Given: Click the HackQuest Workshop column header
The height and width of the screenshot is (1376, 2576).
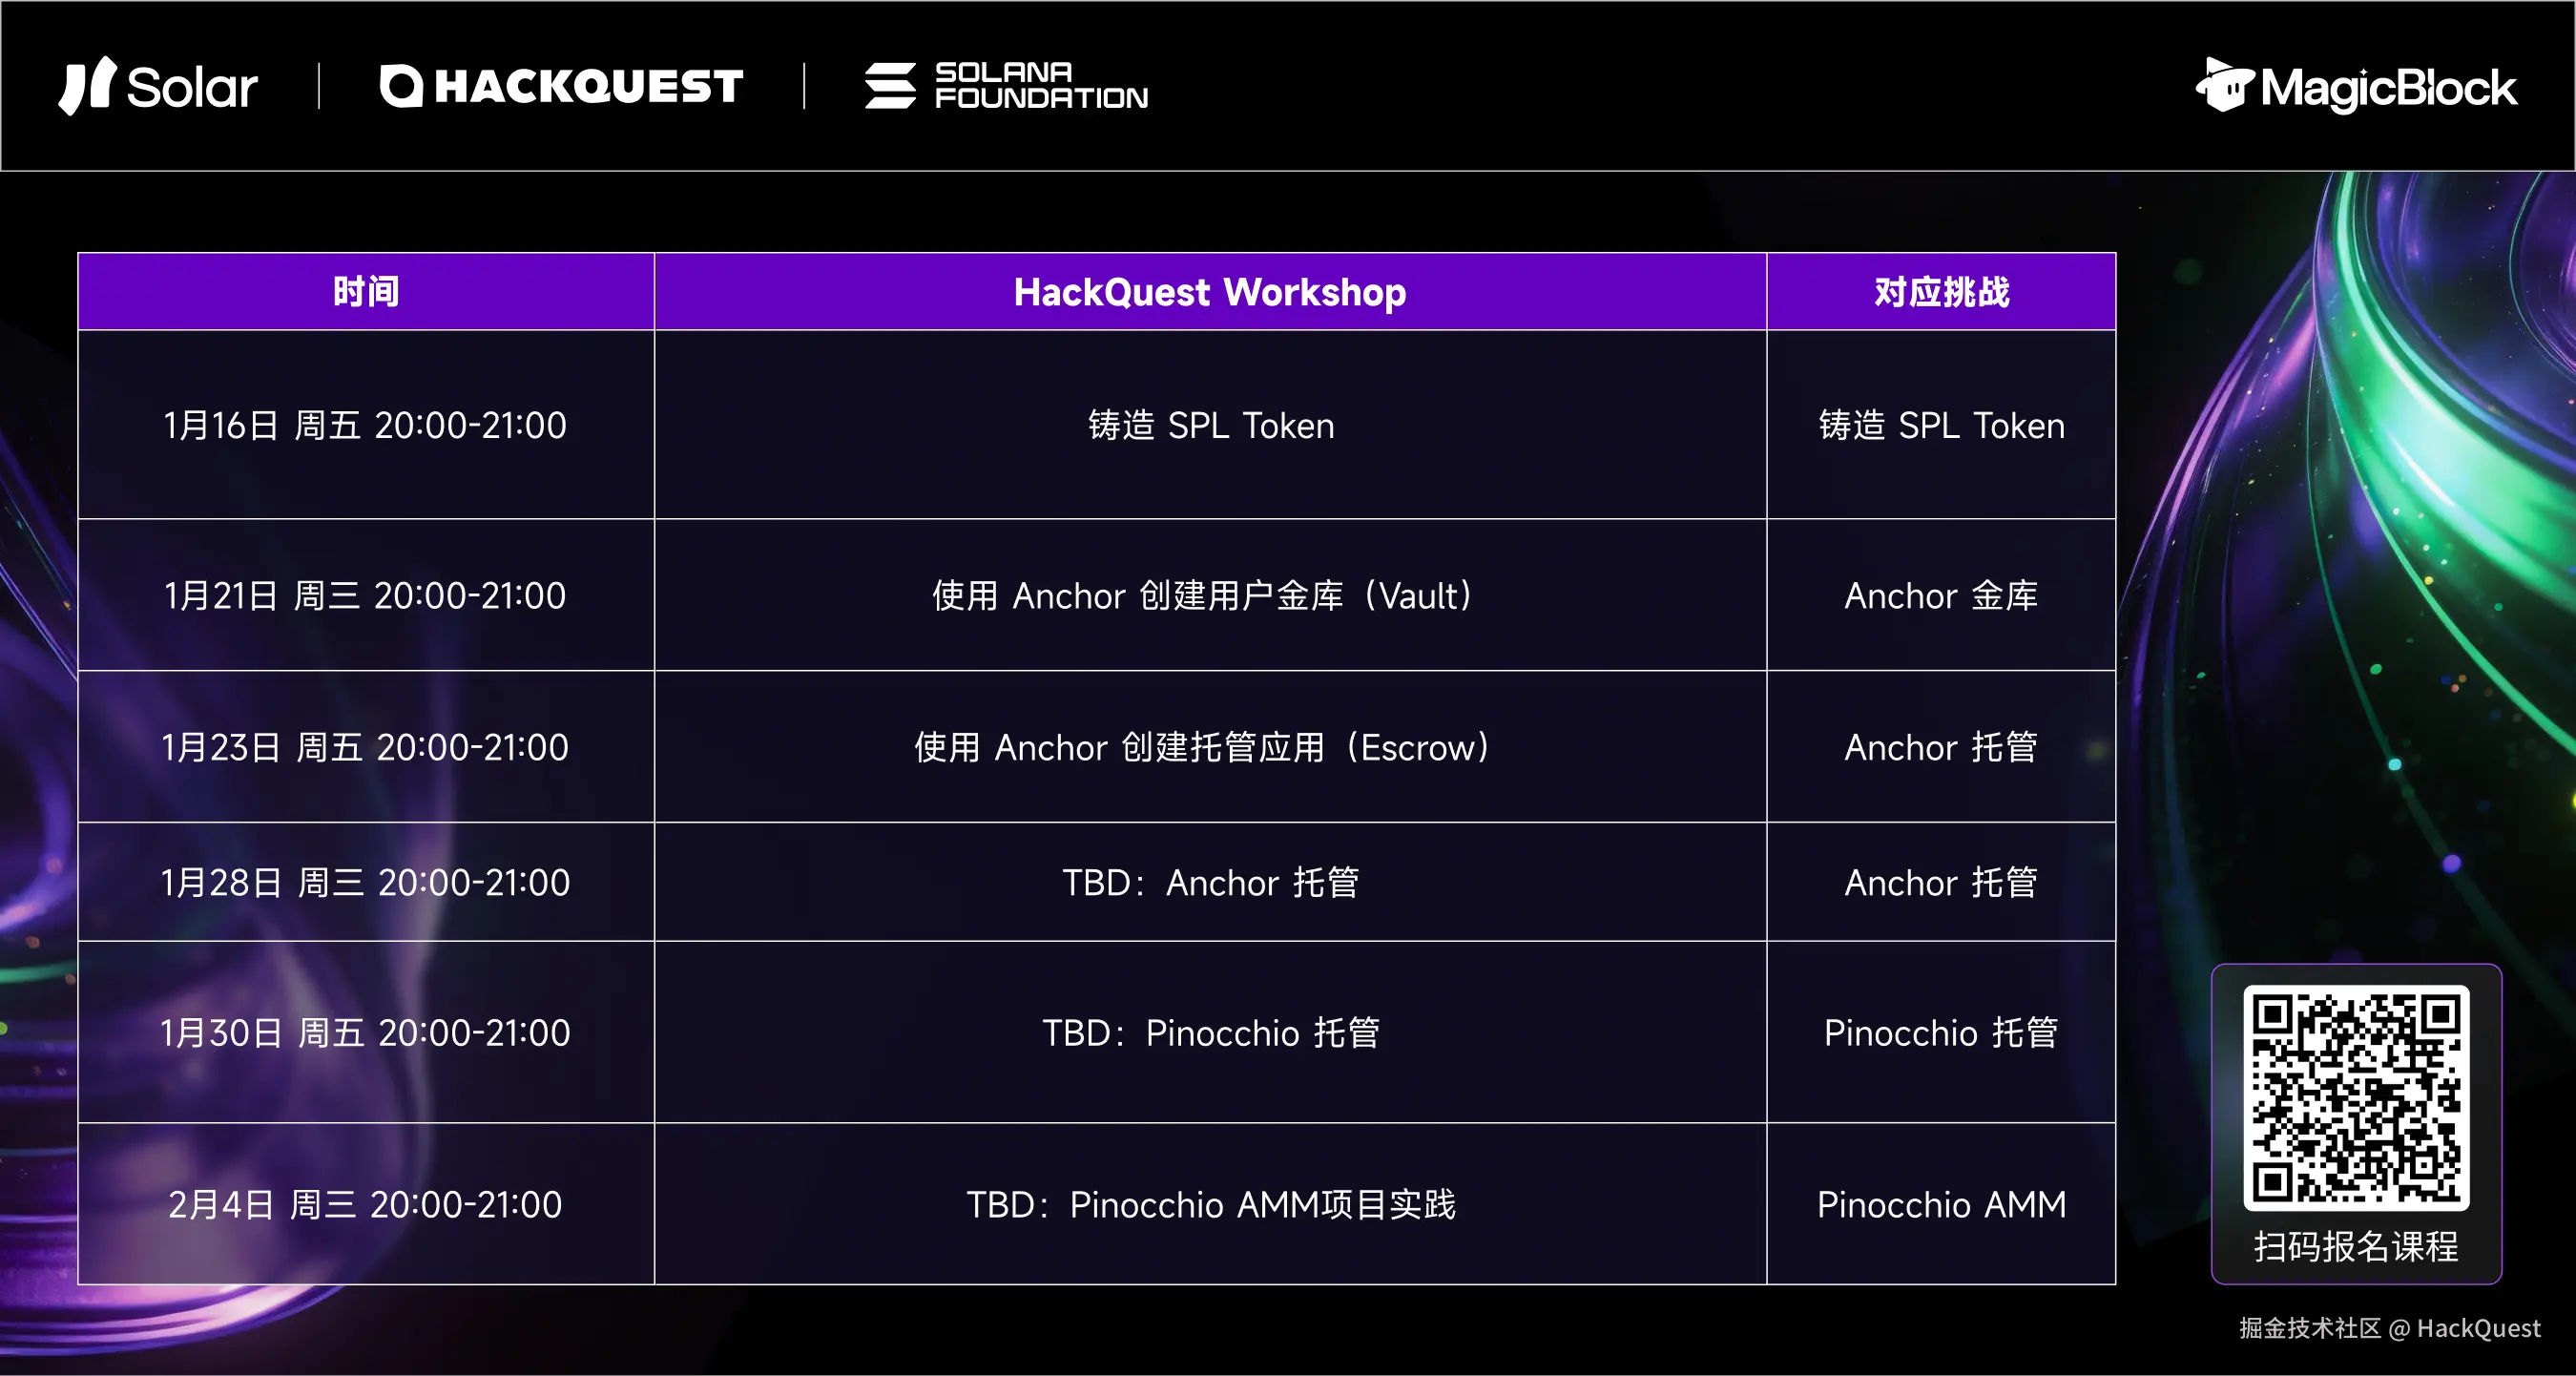Looking at the screenshot, I should point(1210,292).
